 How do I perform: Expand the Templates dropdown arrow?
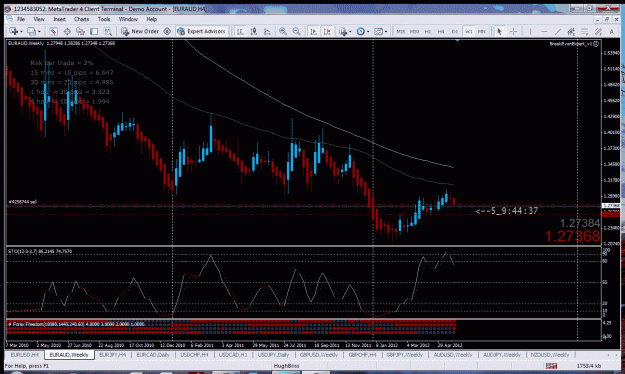pos(385,31)
